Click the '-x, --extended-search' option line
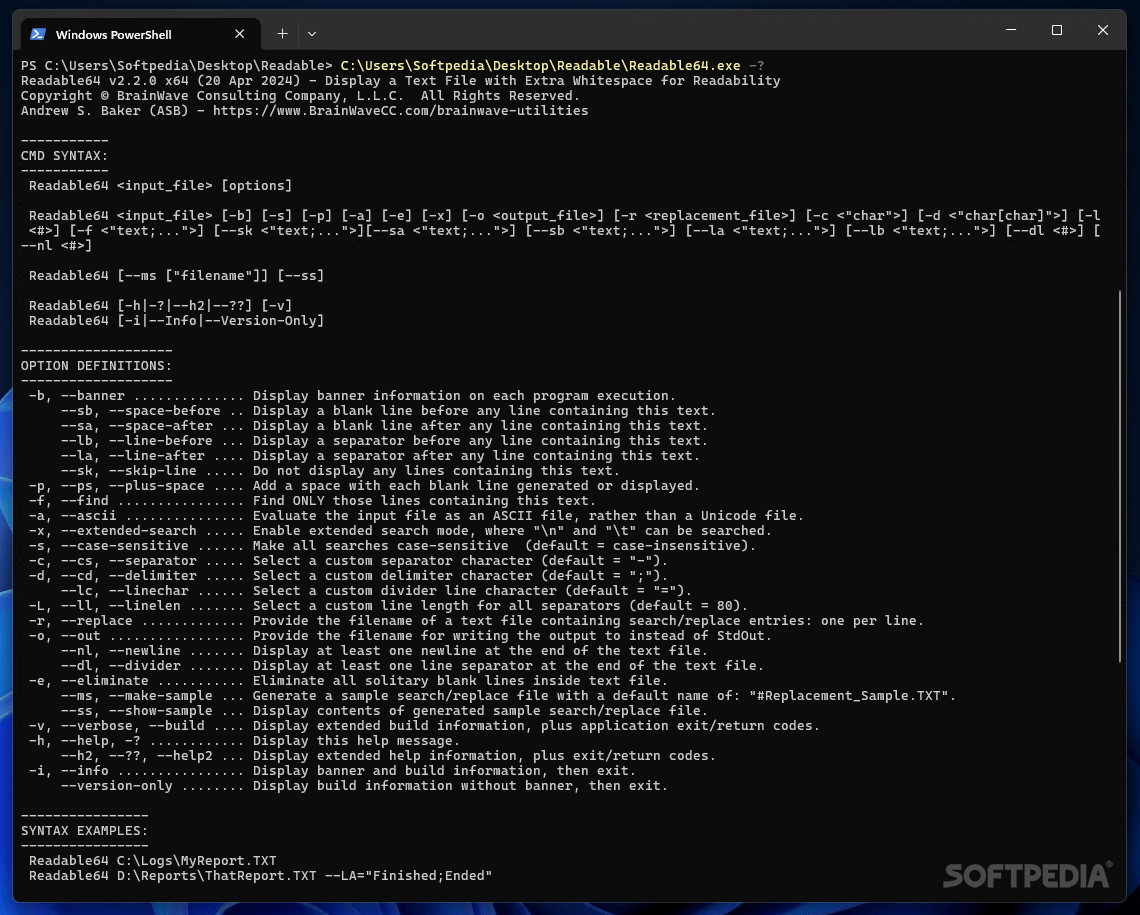Viewport: 1140px width, 915px height. click(x=400, y=531)
